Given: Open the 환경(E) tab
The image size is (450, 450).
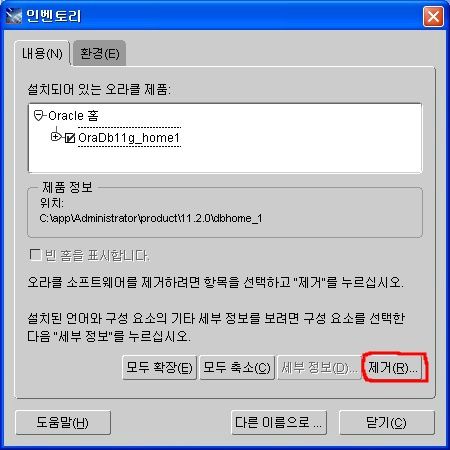Looking at the screenshot, I should click(x=100, y=53).
